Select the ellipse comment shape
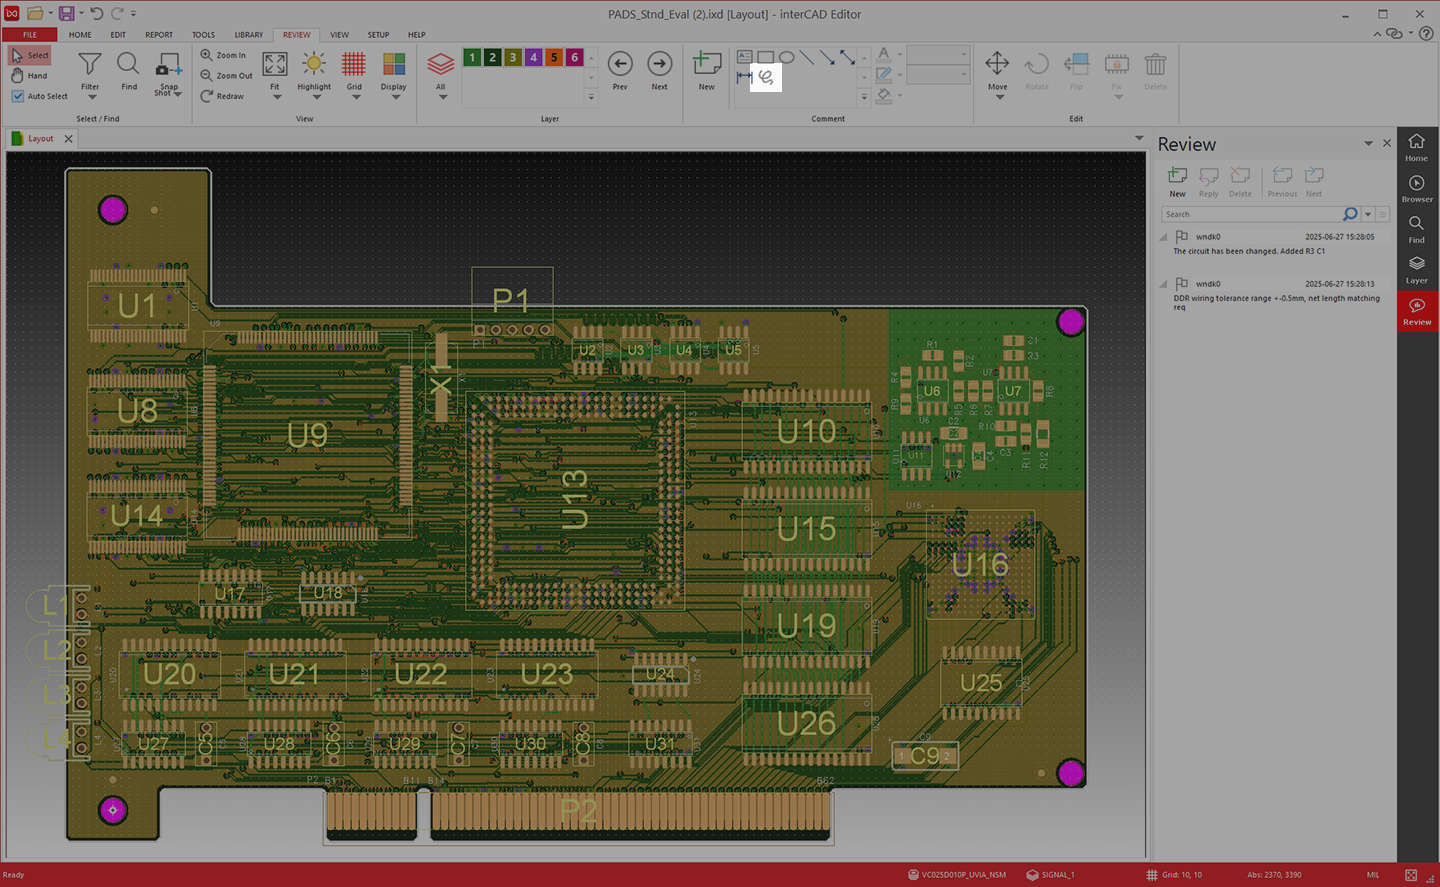The width and height of the screenshot is (1440, 887). coord(787,57)
